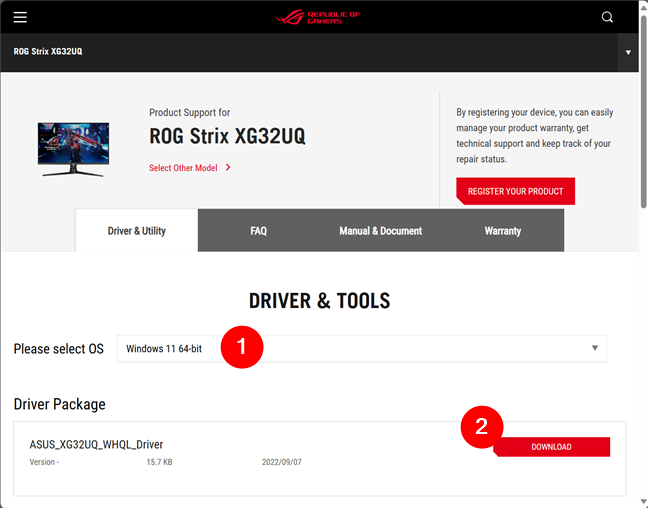The image size is (648, 508).
Task: Click the red number 2 marker
Action: [481, 427]
